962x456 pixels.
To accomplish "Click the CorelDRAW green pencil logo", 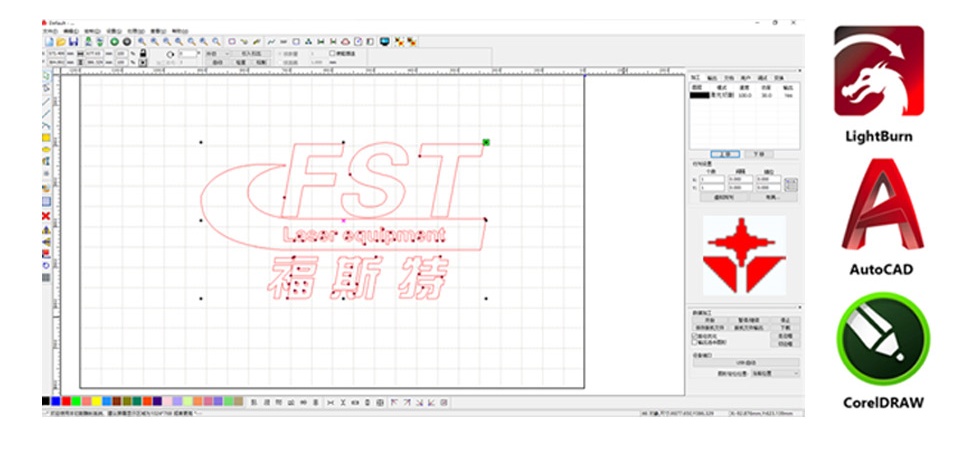I will click(883, 339).
